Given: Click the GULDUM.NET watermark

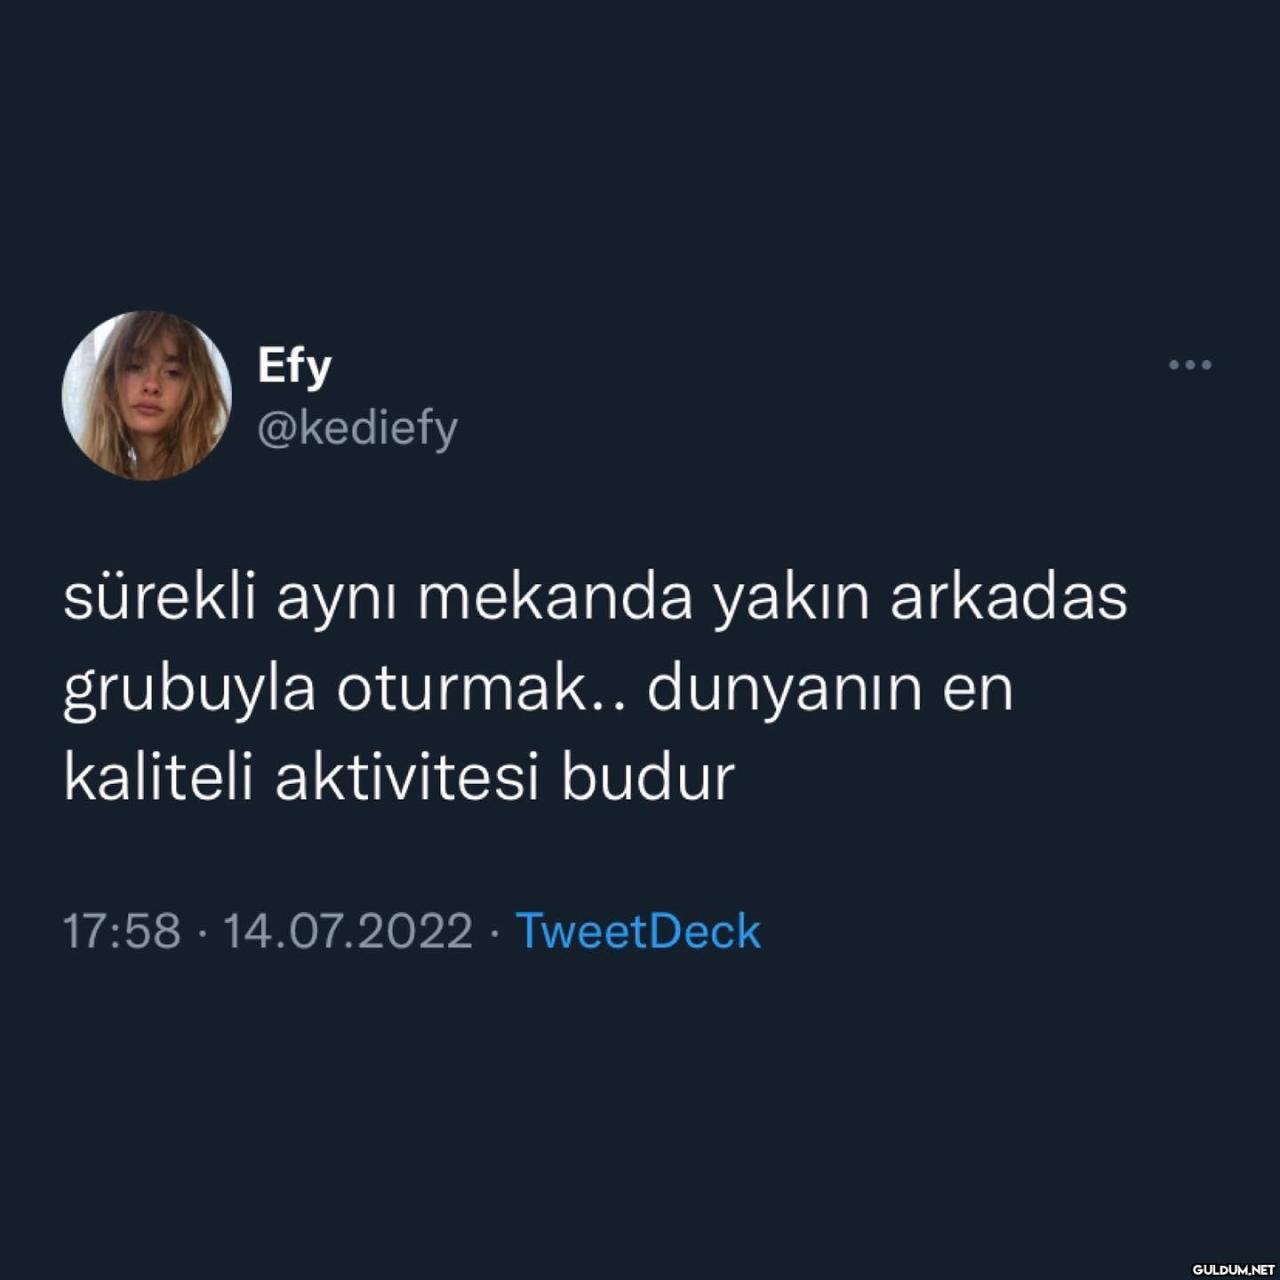Looking at the screenshot, I should tap(1231, 1268).
